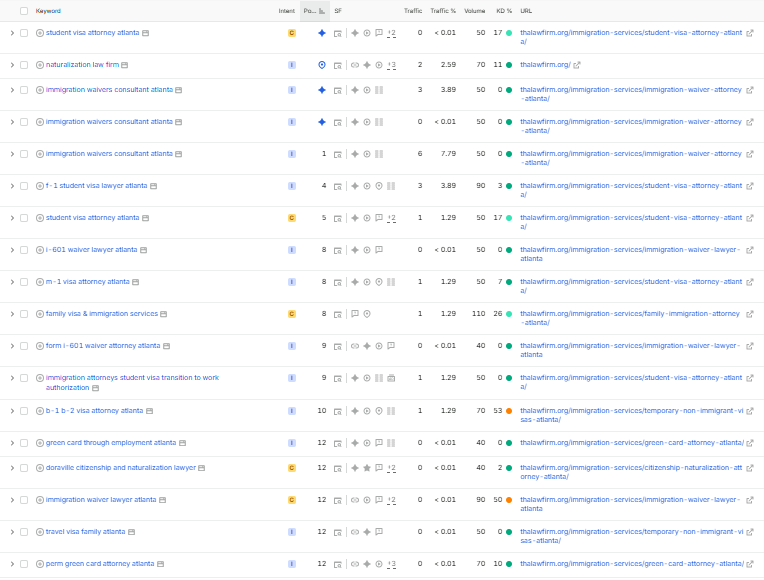This screenshot has width=764, height=580.
Task: Click traffic percent 2.59 for naturalization law firm
Action: (448, 65)
